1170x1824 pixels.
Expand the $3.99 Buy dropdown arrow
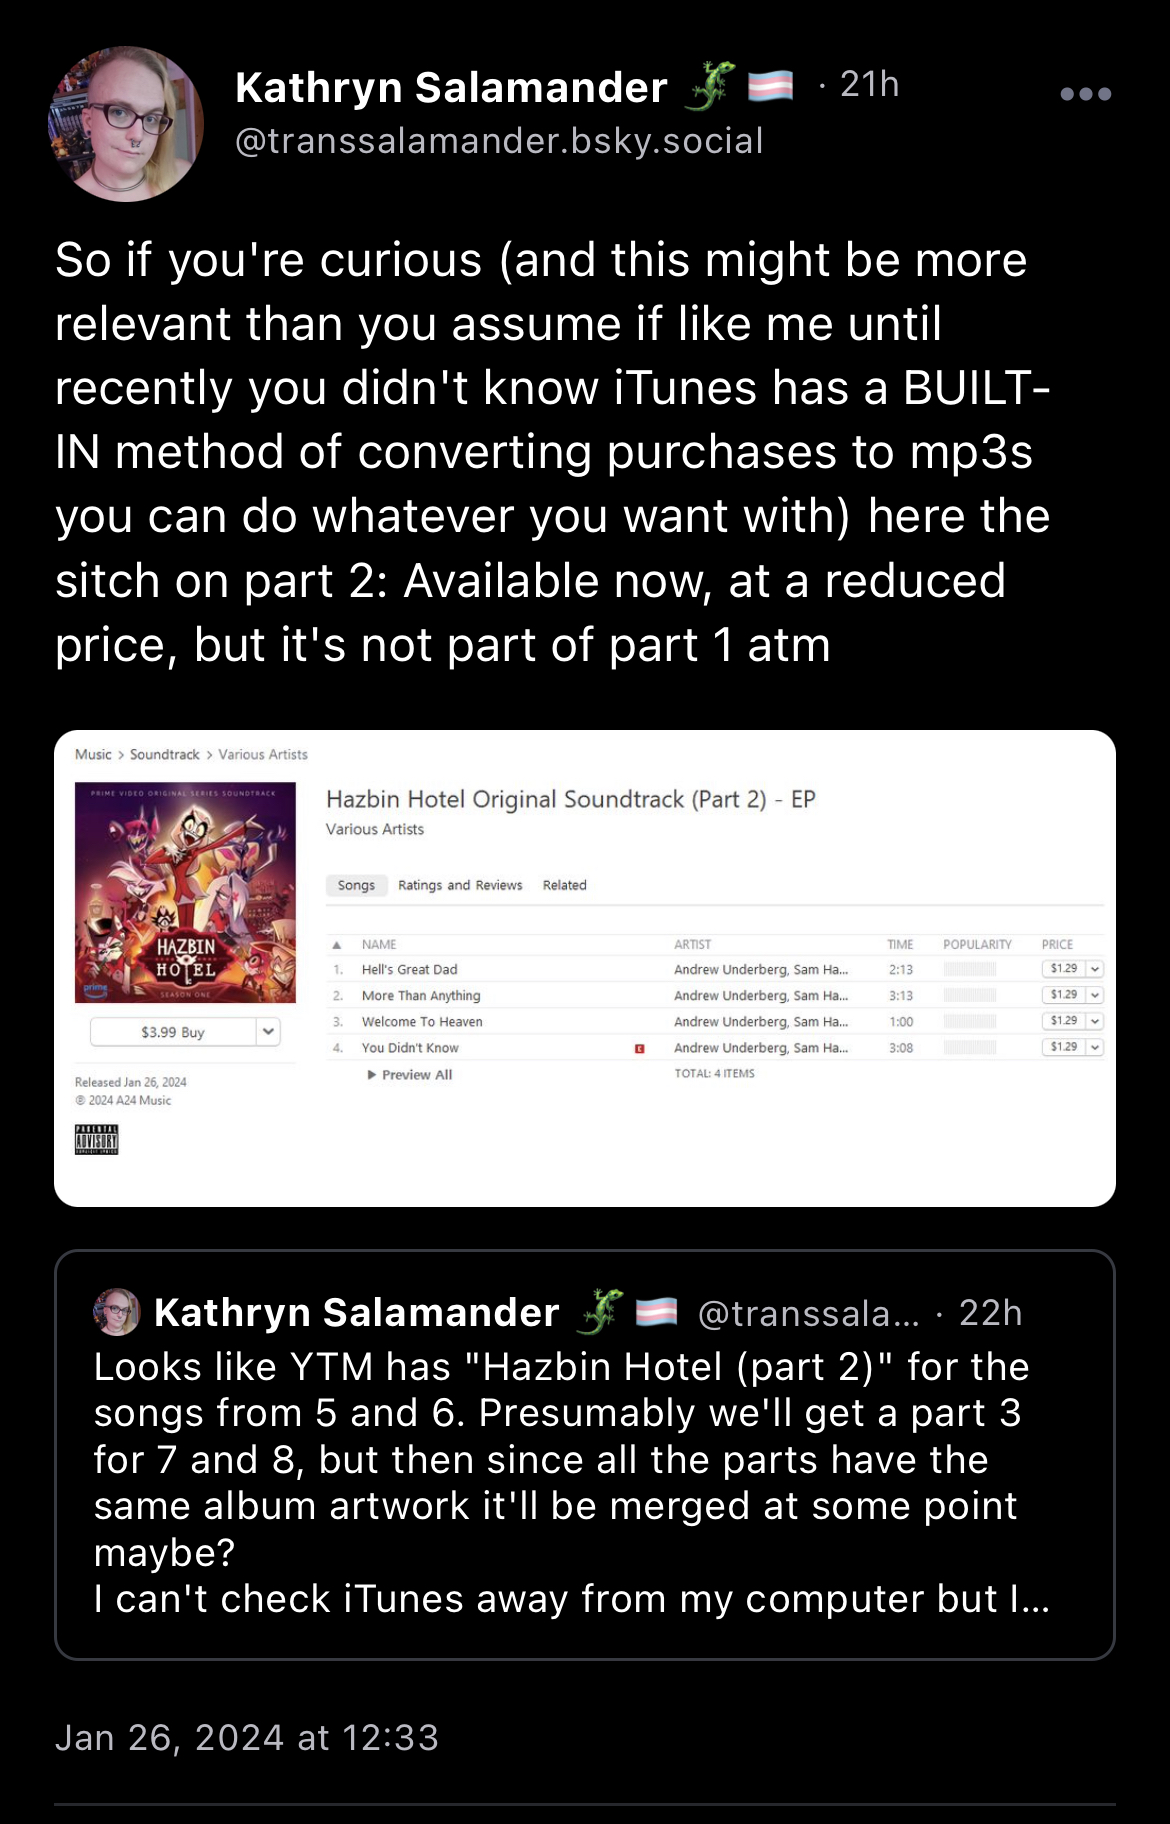coord(268,1031)
